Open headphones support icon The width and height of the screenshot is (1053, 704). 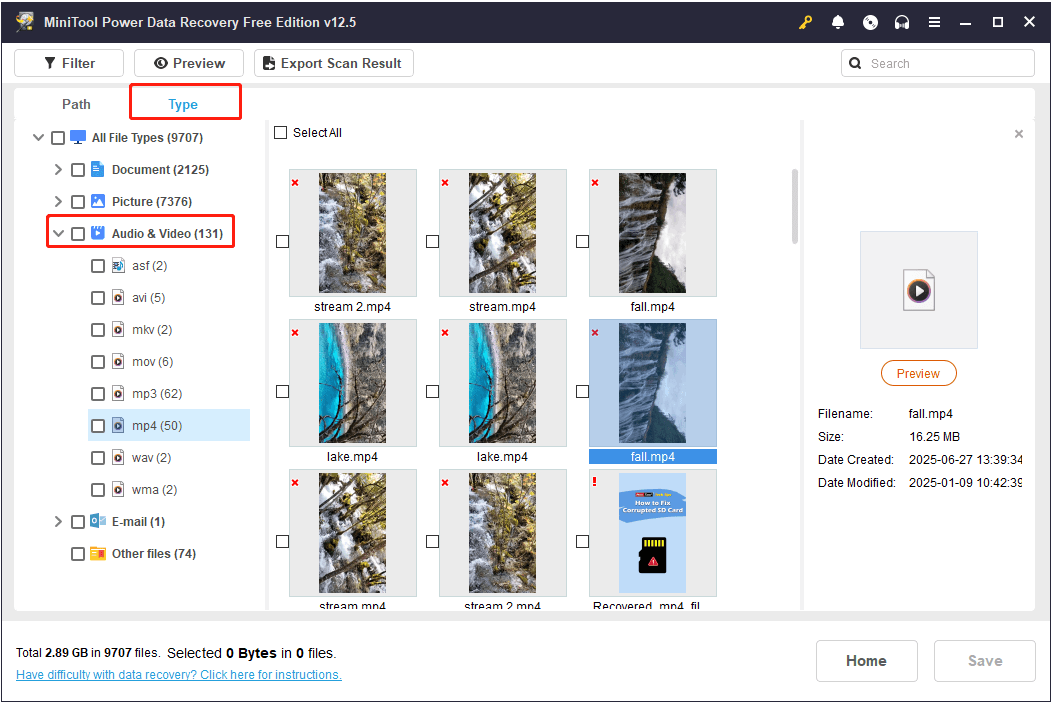(902, 22)
